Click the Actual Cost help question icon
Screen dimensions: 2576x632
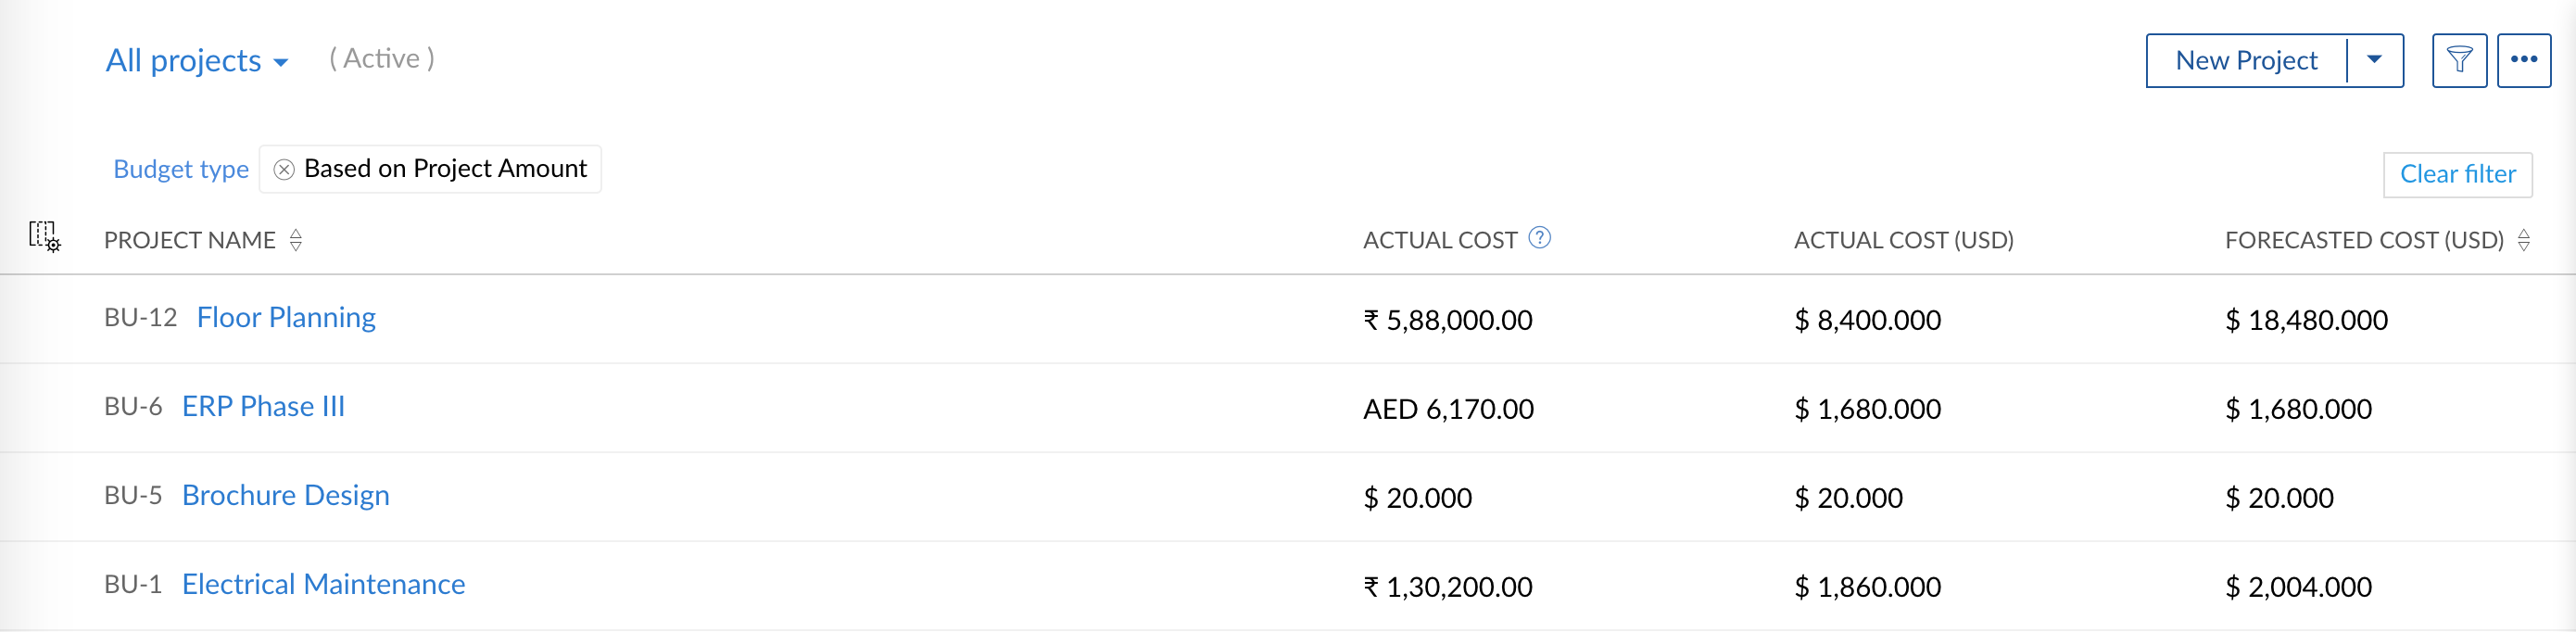click(x=1540, y=238)
